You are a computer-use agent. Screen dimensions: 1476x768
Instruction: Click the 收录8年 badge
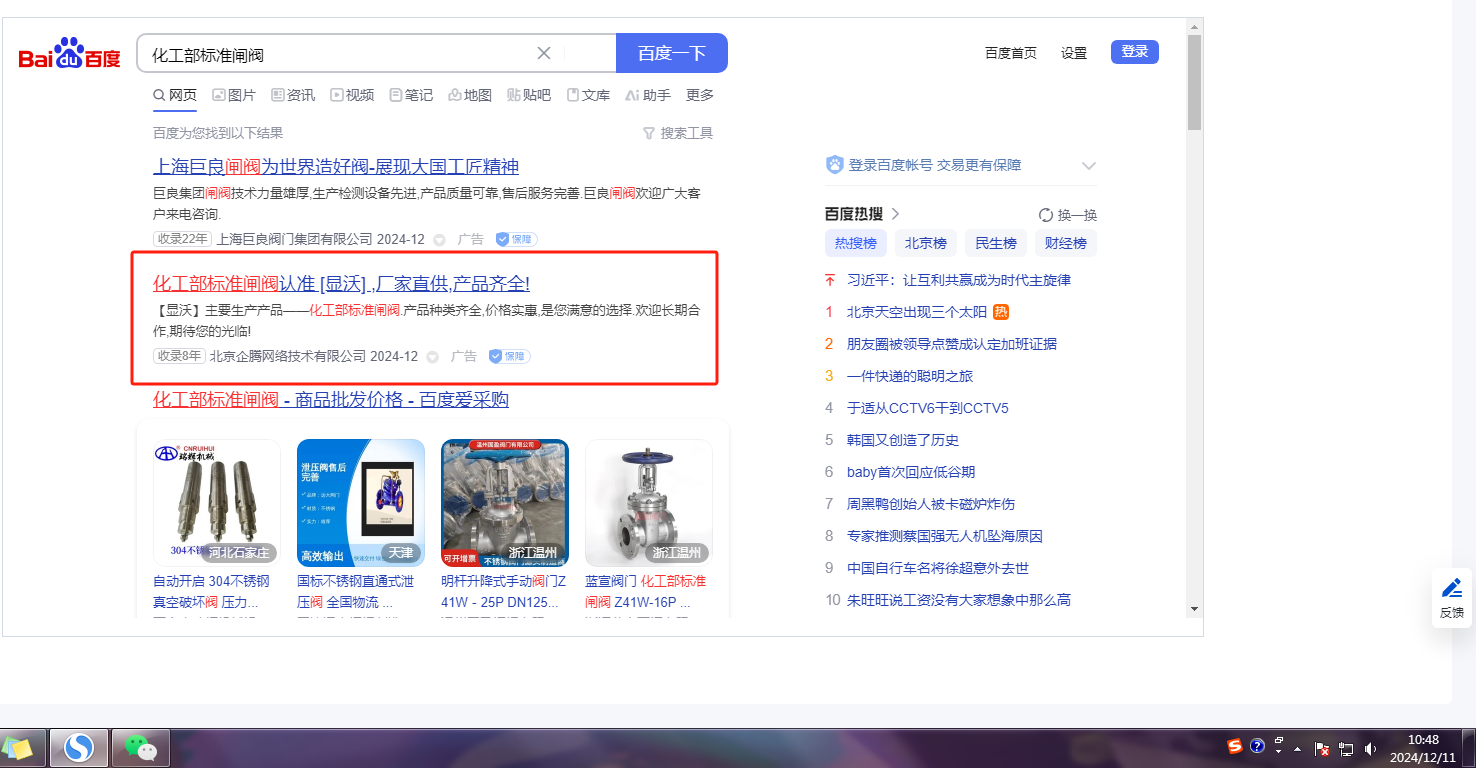pyautogui.click(x=179, y=356)
